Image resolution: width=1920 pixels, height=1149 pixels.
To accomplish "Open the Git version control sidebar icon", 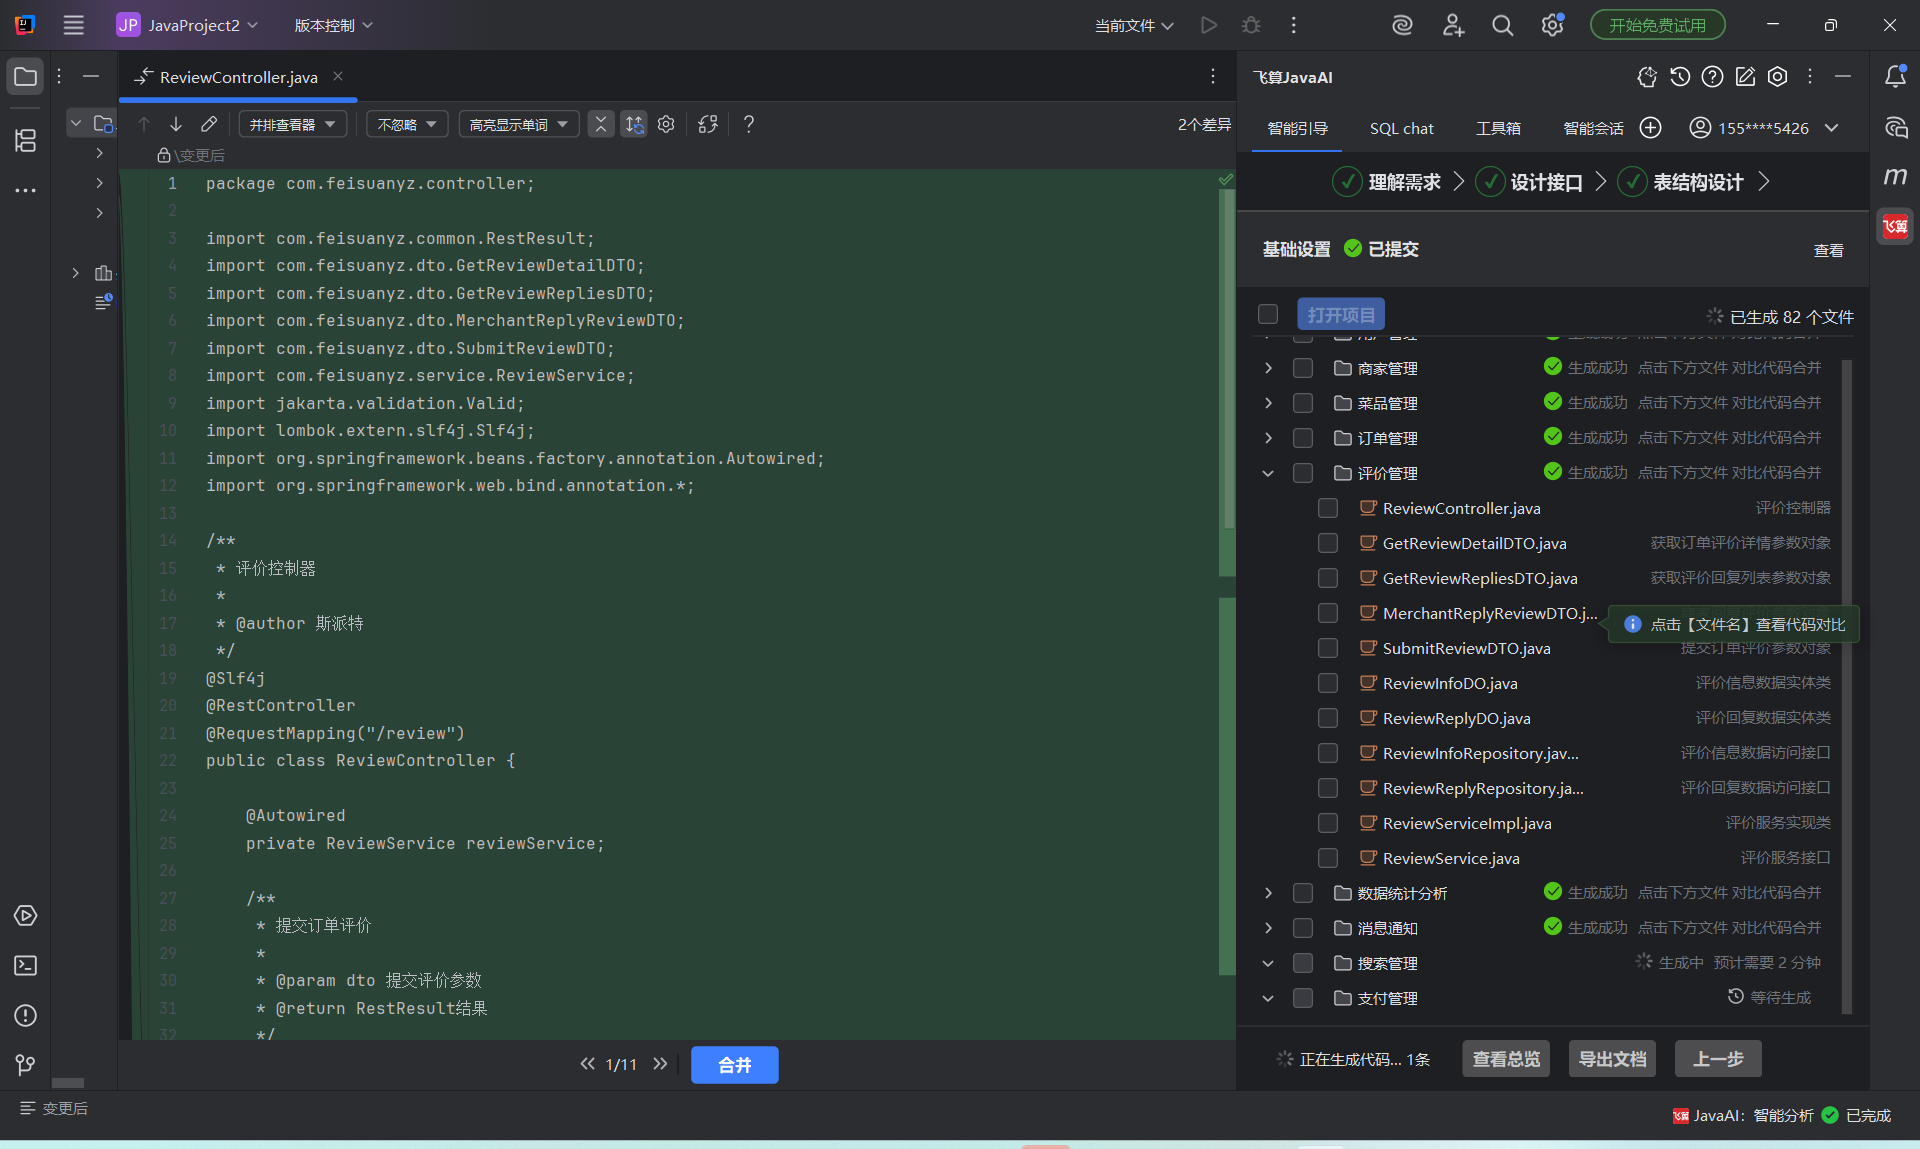I will (26, 1066).
